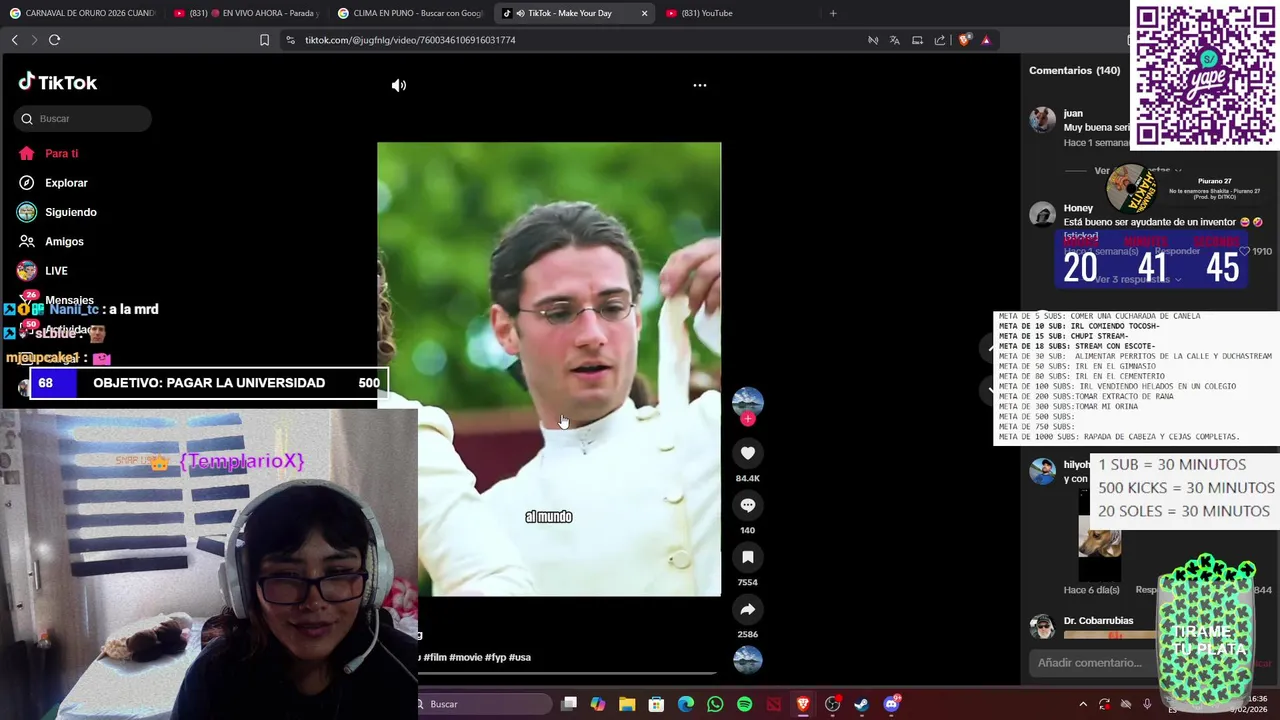
Task: Switch to CARNAVAL DE ORURO 2026 tab
Action: pos(82,13)
